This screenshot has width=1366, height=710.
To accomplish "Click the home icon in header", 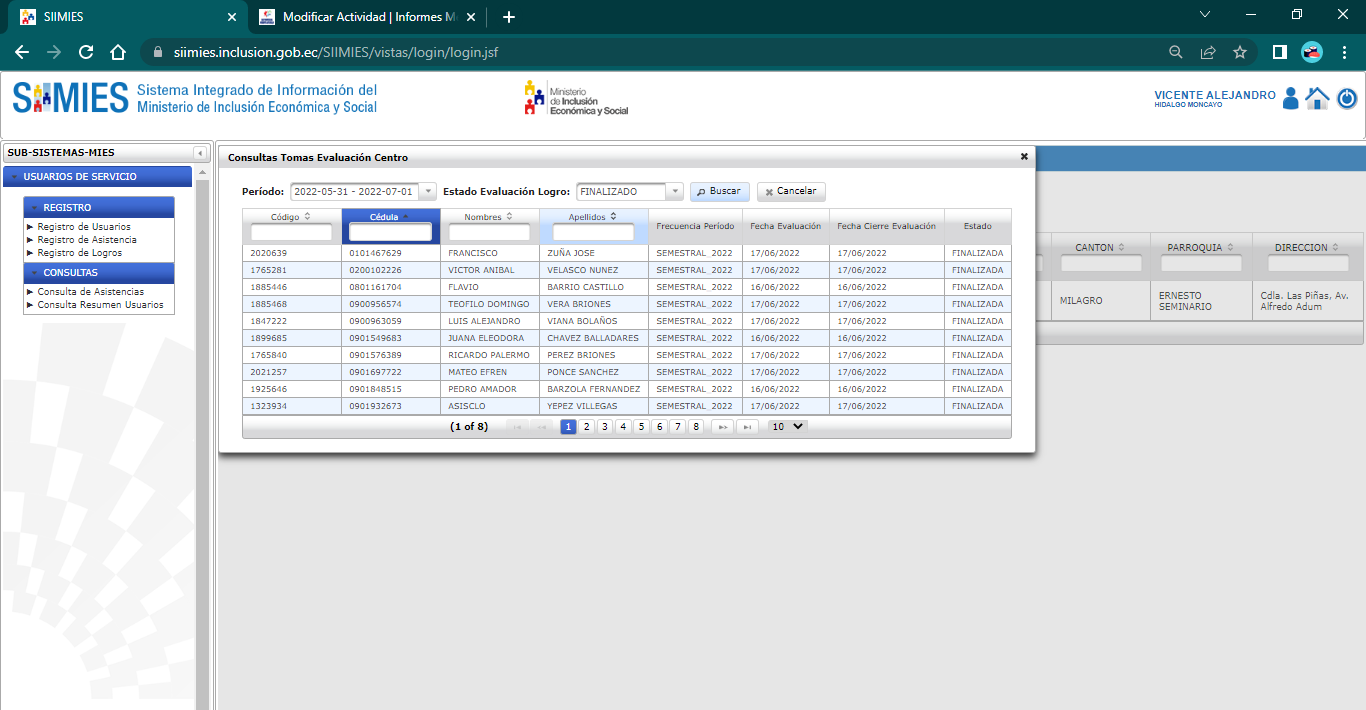I will (1317, 98).
